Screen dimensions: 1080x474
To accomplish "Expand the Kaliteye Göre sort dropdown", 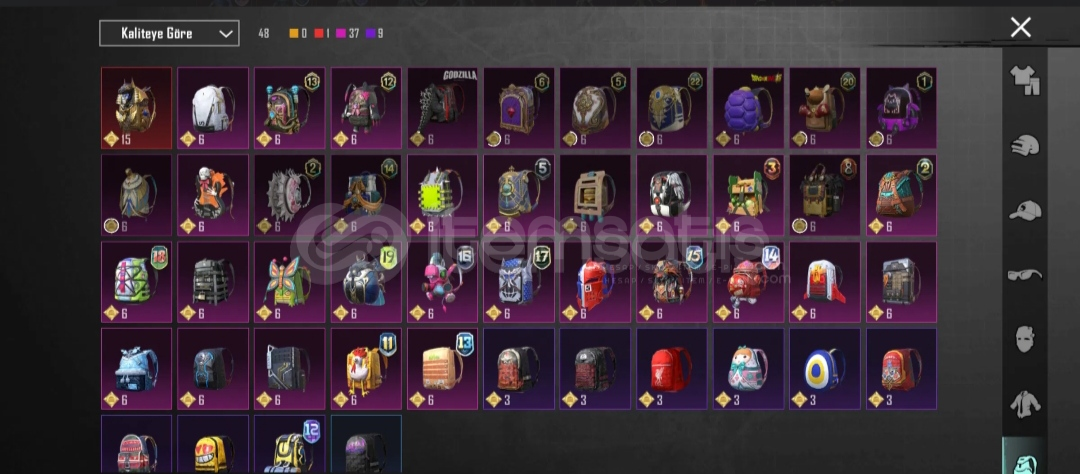I will coord(169,33).
